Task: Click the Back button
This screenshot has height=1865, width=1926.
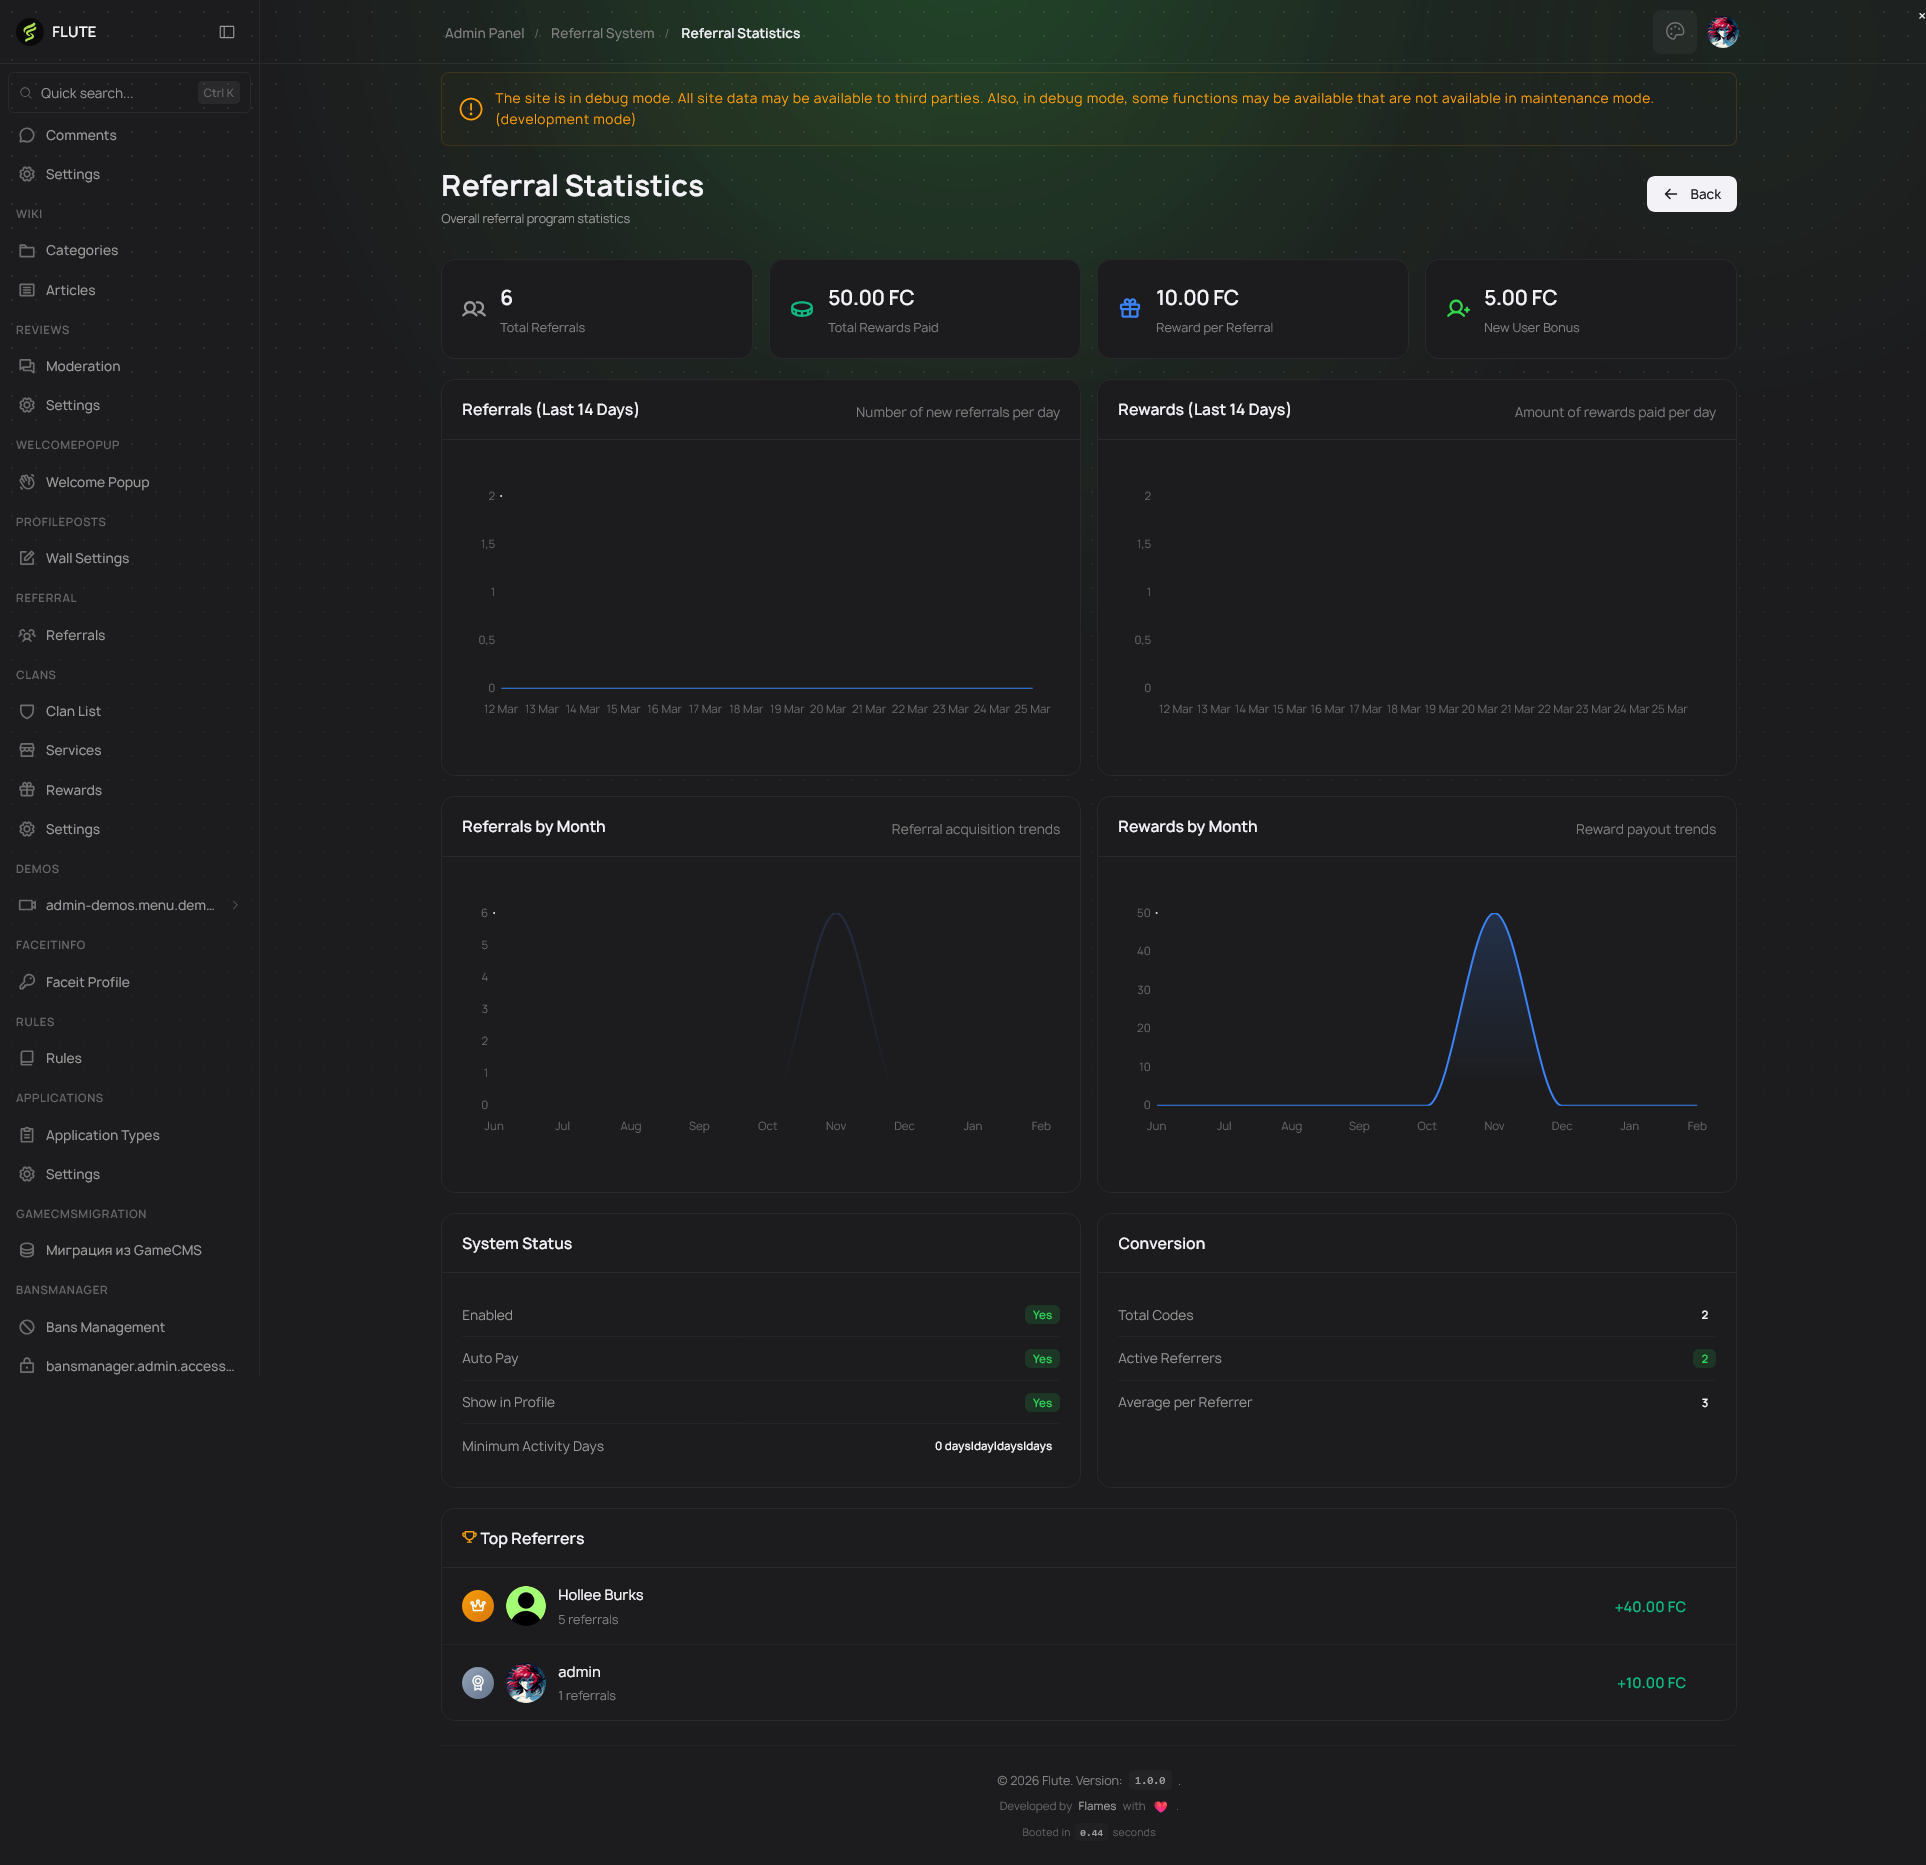Action: 1691,194
